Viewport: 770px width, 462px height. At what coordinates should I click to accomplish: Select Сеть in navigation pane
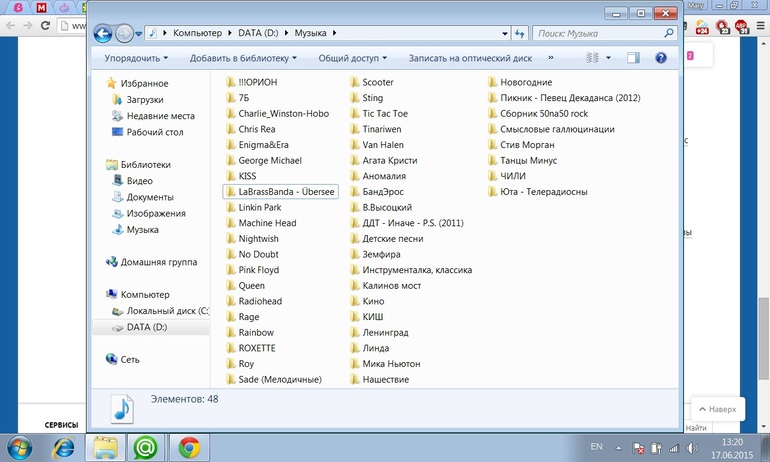coord(130,359)
